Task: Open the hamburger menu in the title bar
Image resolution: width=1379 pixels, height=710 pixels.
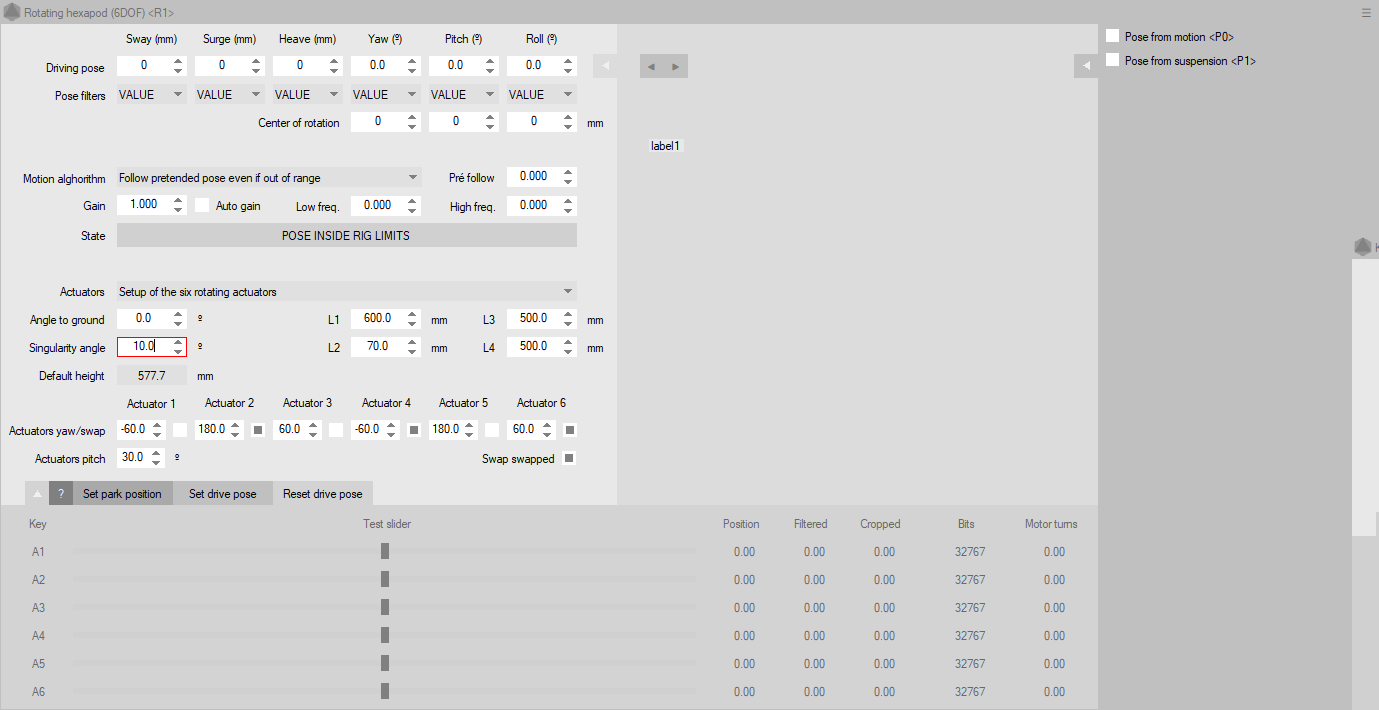Action: [x=1366, y=13]
